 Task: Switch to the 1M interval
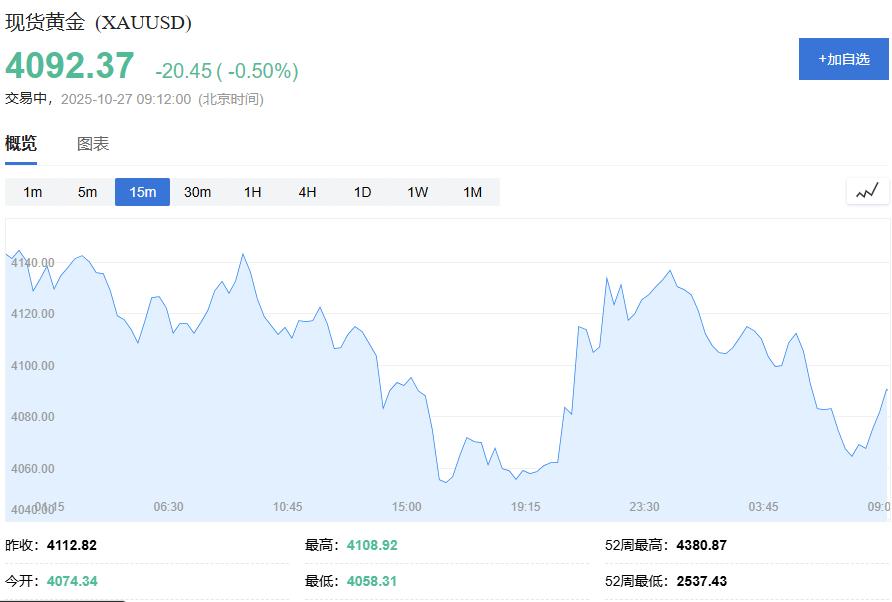click(471, 191)
